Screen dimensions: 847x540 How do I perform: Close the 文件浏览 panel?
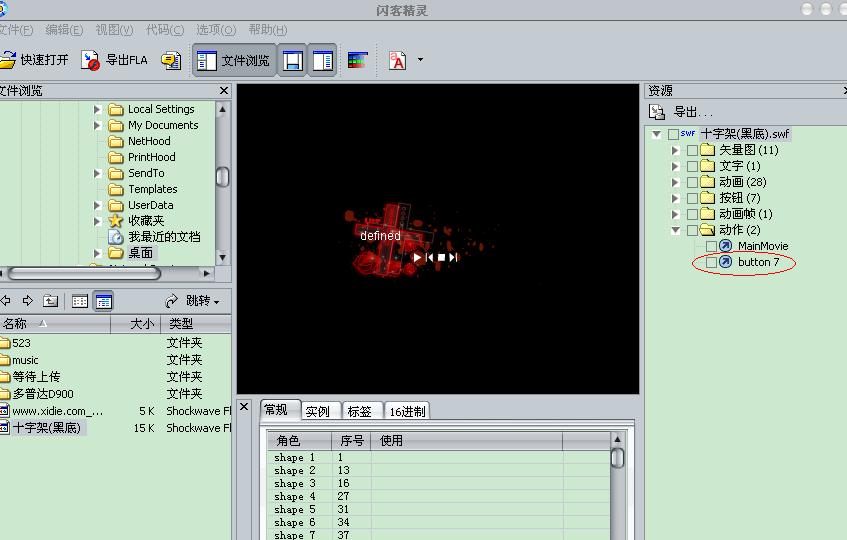224,91
